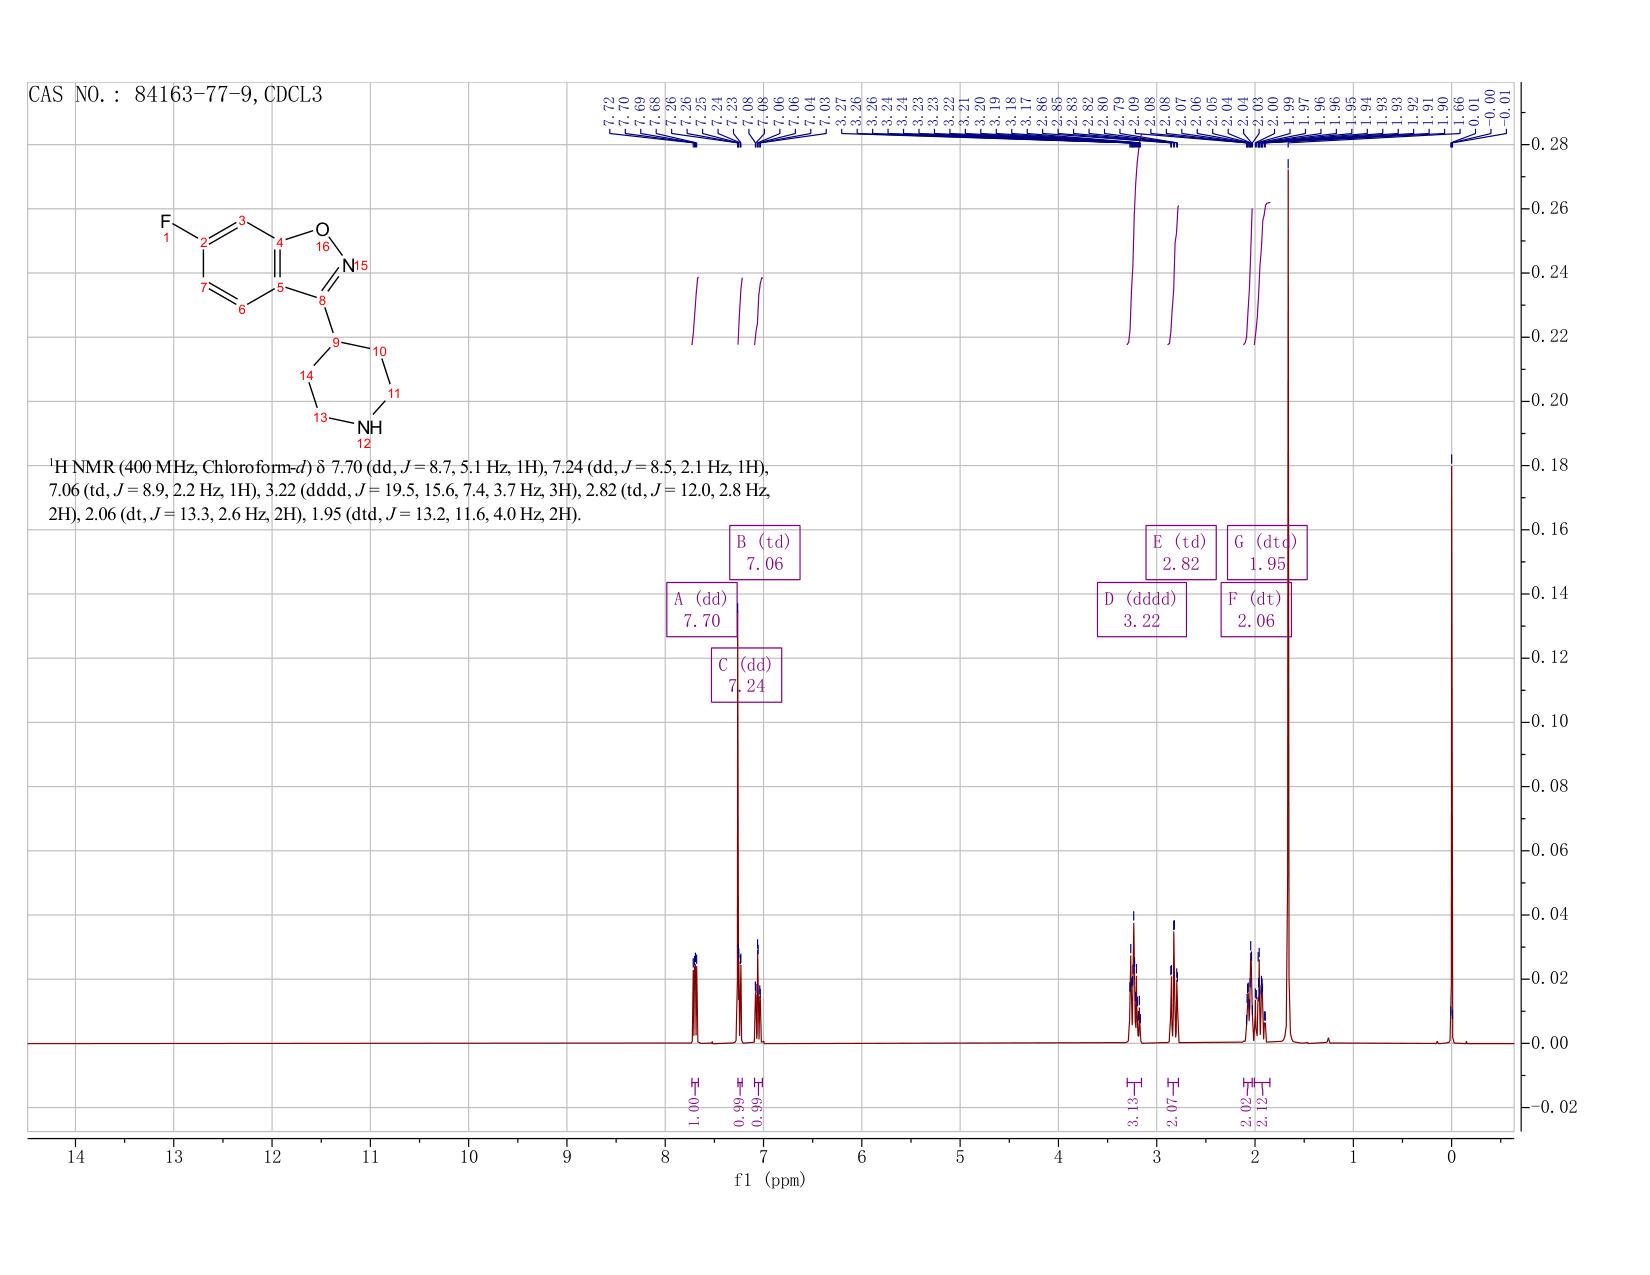Click integral value 2.07 below 2.82 peak
Viewport: 1650px width, 1275px height.
[1173, 1112]
